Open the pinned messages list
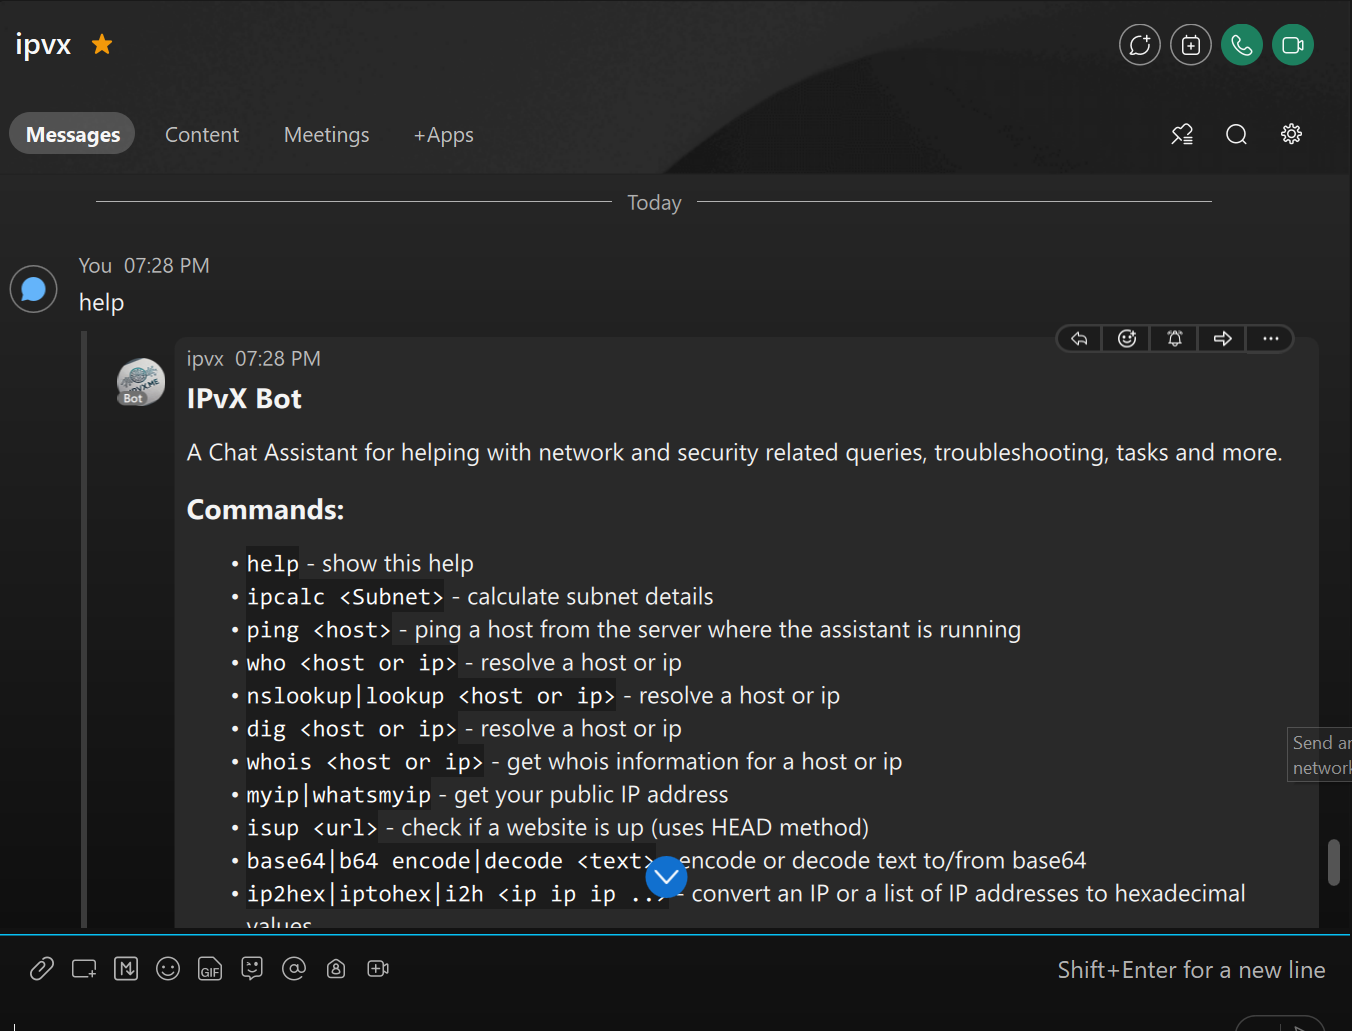Screen dimensions: 1352x1031 pos(1182,134)
